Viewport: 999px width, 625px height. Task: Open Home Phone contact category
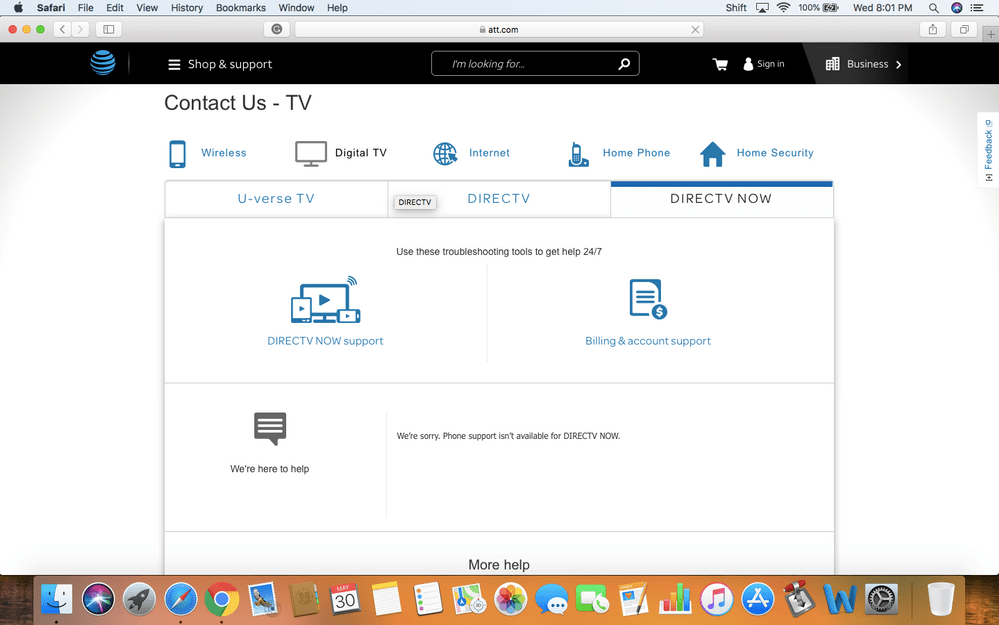[x=636, y=153]
